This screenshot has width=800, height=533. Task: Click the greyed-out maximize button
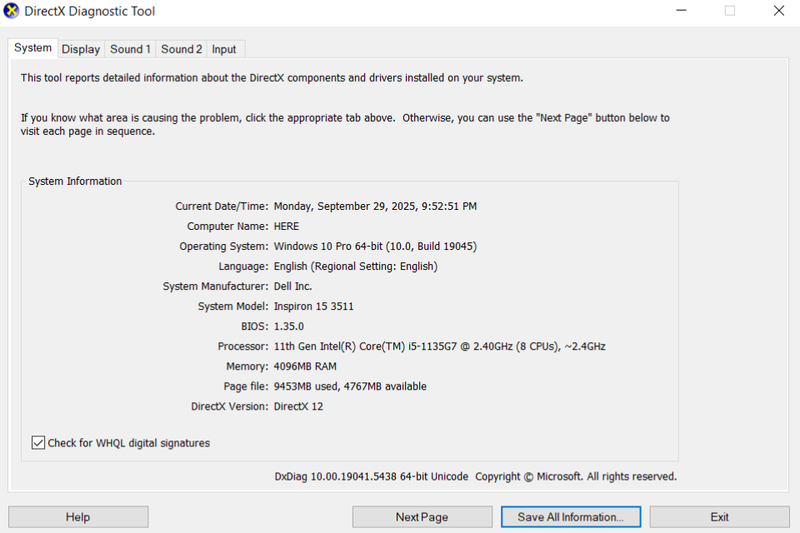(730, 12)
